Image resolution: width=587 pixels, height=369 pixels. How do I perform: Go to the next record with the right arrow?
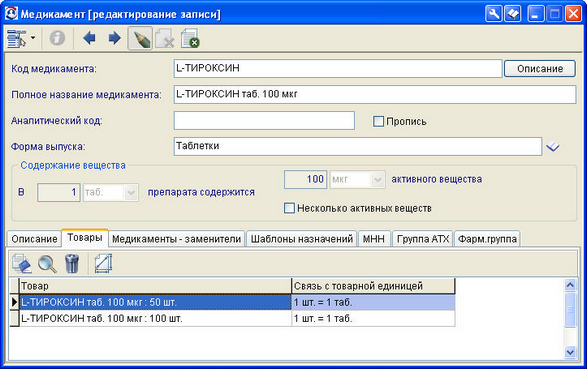click(115, 38)
